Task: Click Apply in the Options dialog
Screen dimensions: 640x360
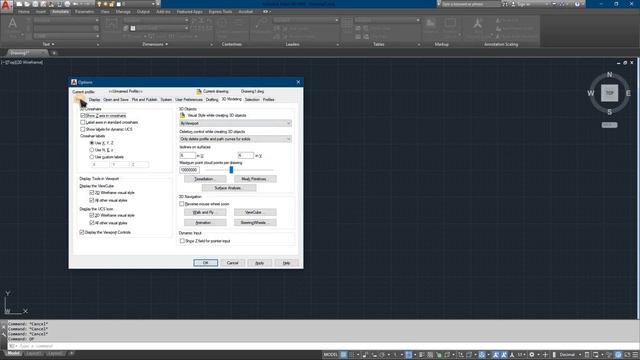Action: click(x=259, y=263)
